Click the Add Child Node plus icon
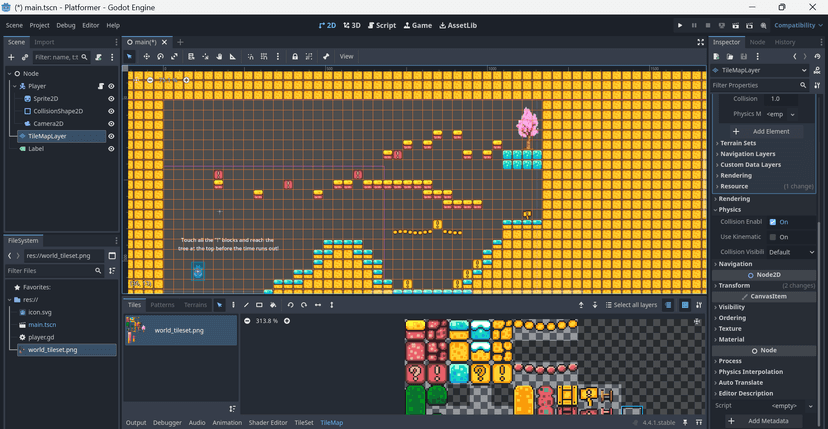The width and height of the screenshot is (828, 429). 11,57
